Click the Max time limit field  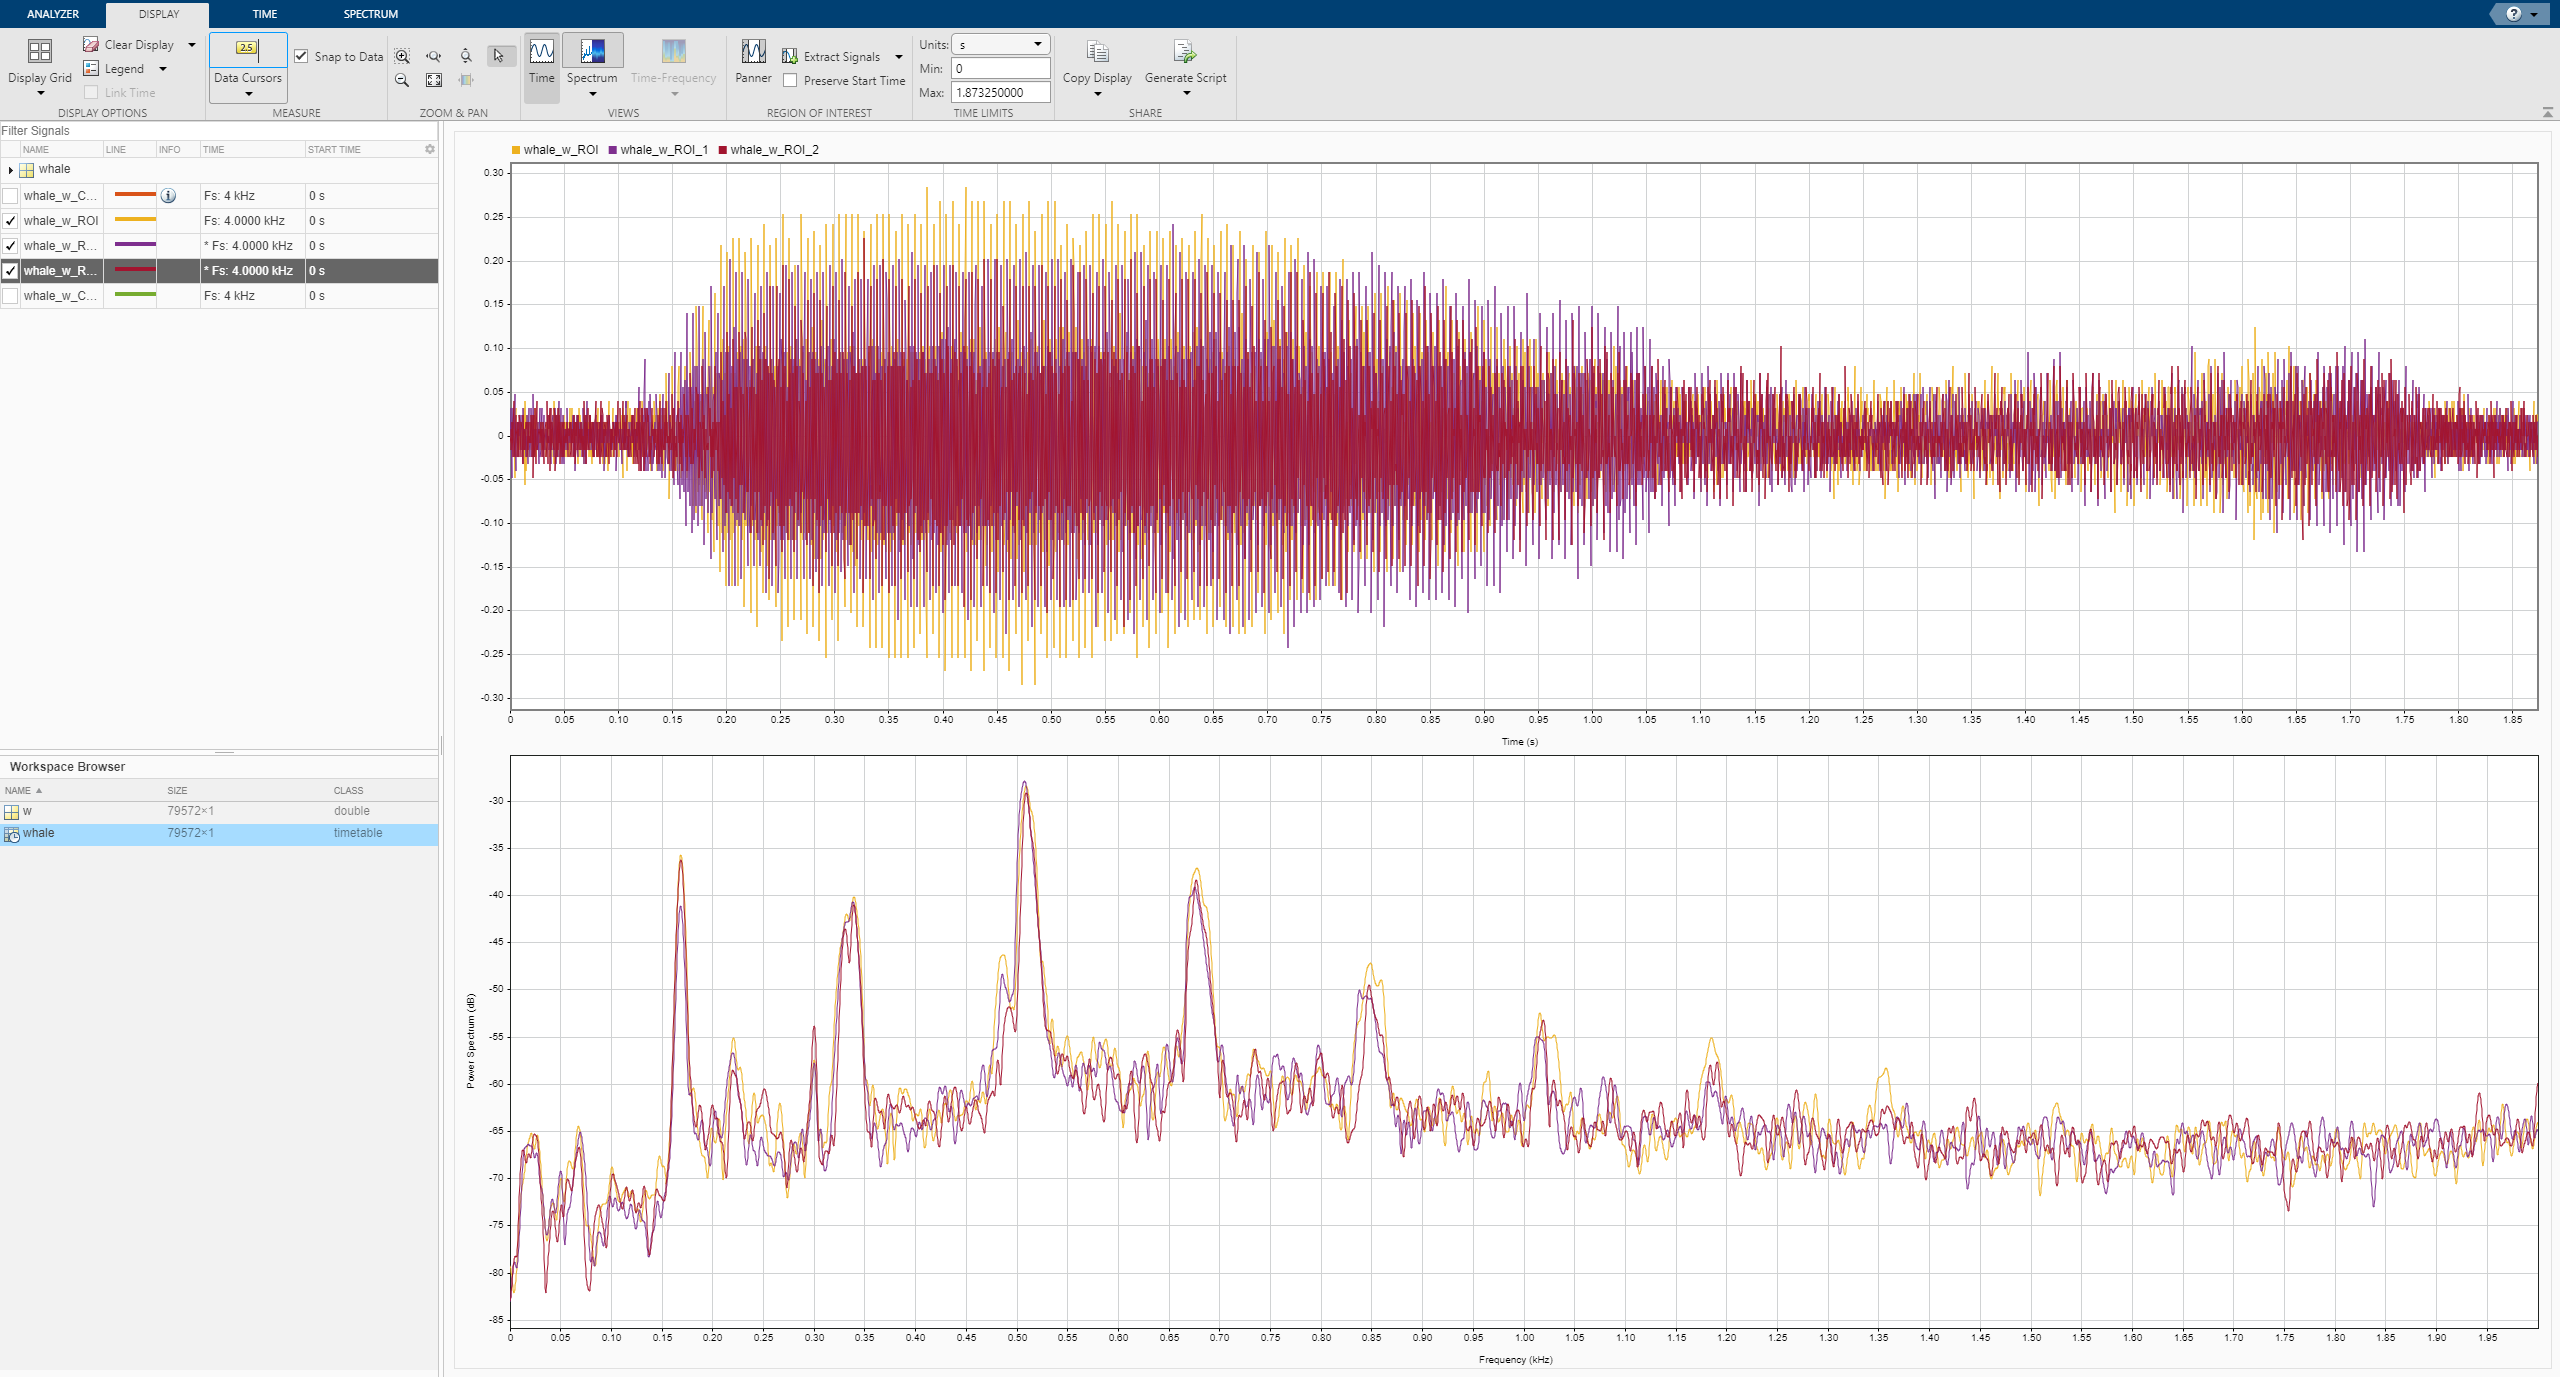click(1000, 92)
